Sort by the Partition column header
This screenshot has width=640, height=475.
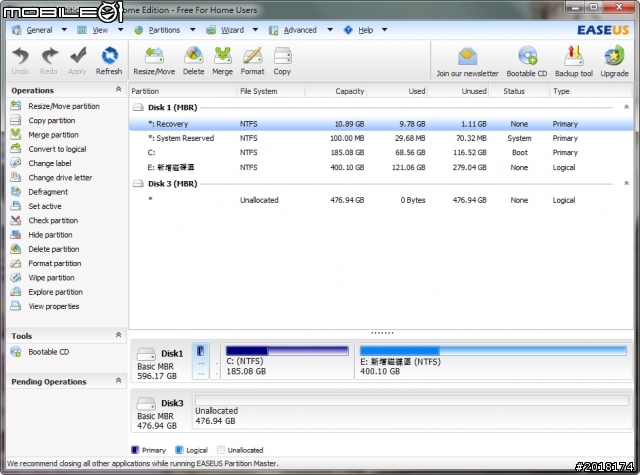[183, 91]
